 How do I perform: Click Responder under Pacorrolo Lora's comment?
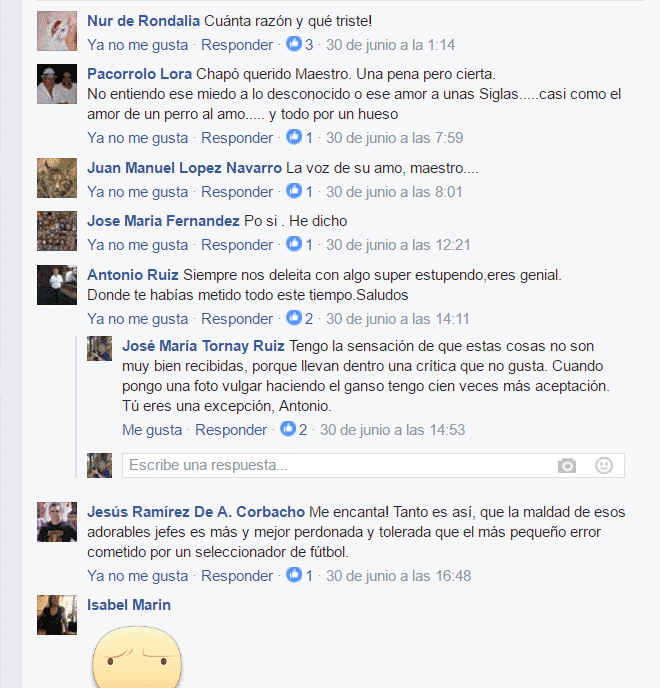coord(237,138)
